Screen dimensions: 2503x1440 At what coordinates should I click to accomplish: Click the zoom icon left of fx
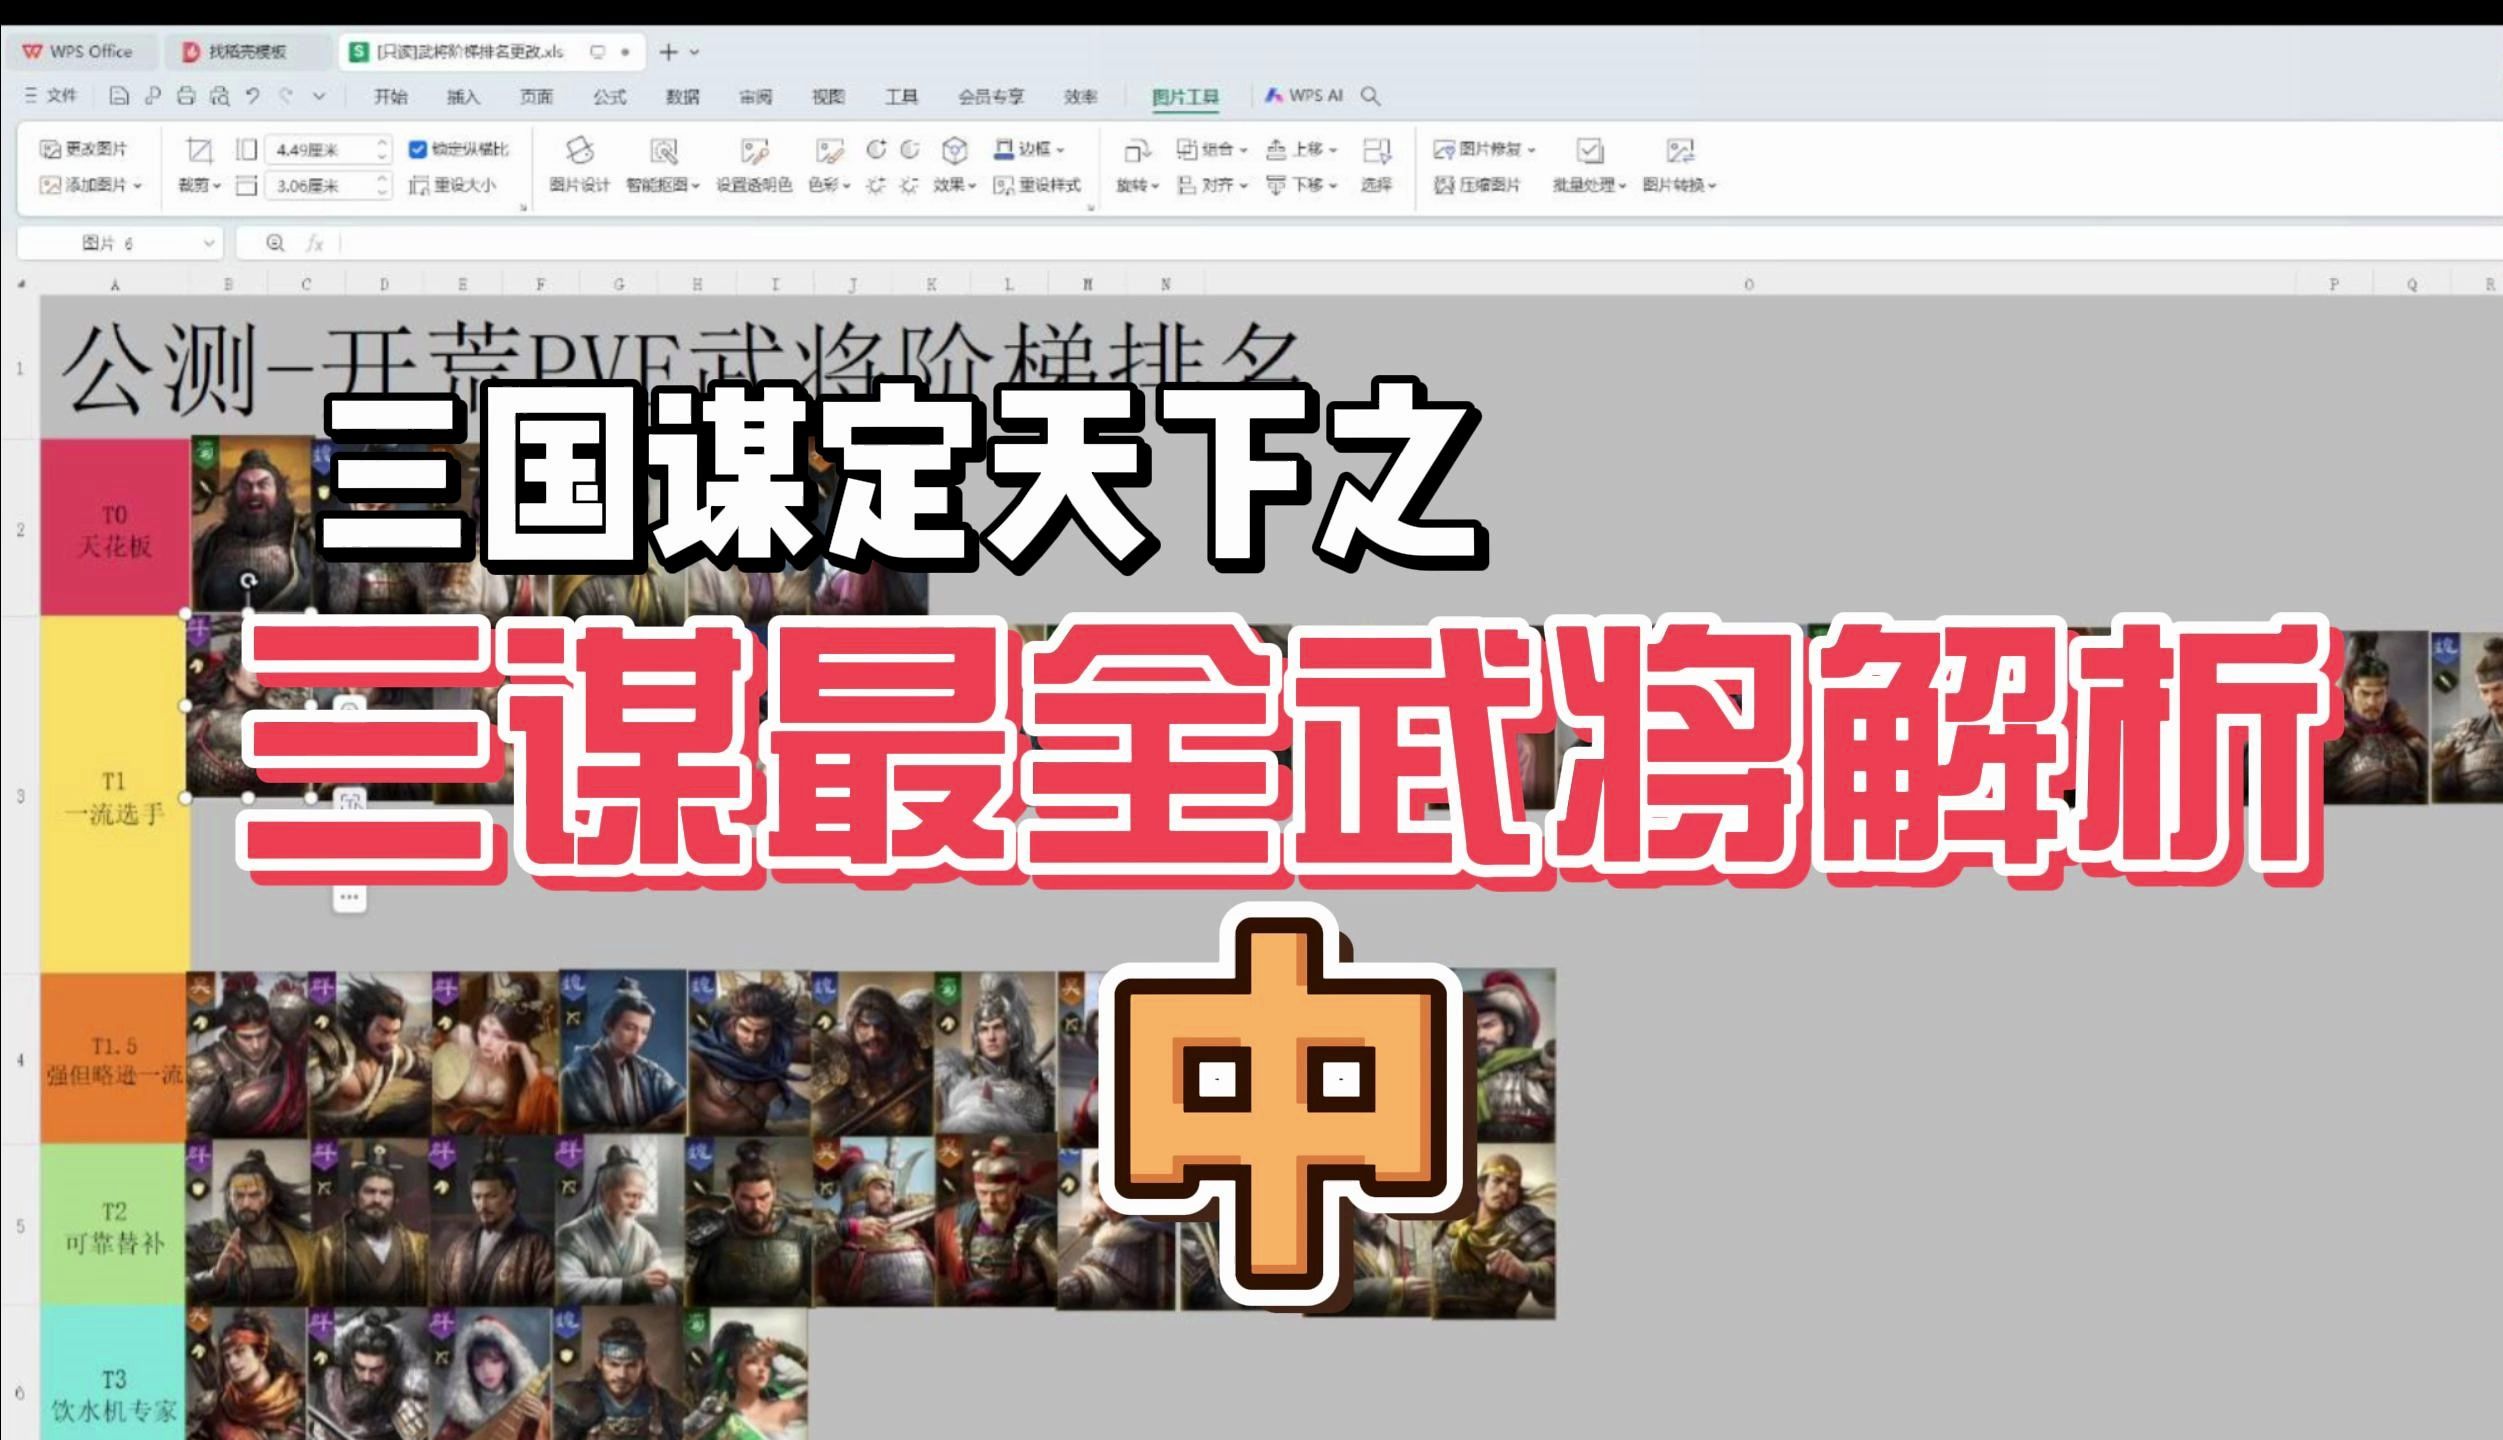(x=276, y=243)
